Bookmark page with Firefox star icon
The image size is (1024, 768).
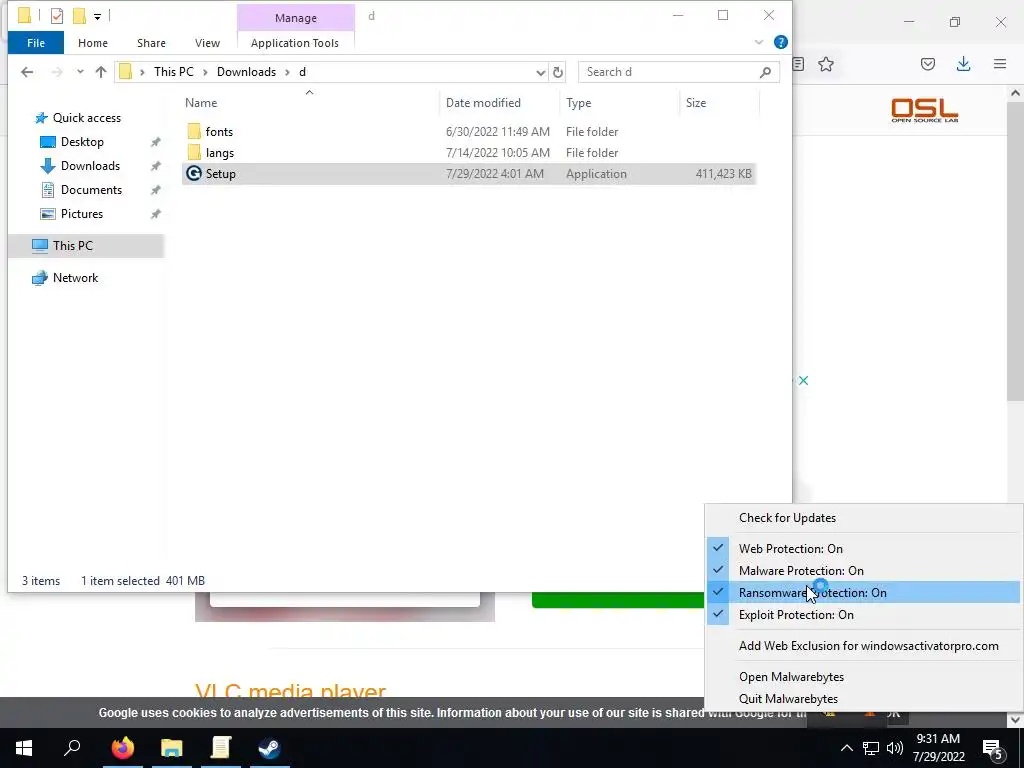coord(826,64)
